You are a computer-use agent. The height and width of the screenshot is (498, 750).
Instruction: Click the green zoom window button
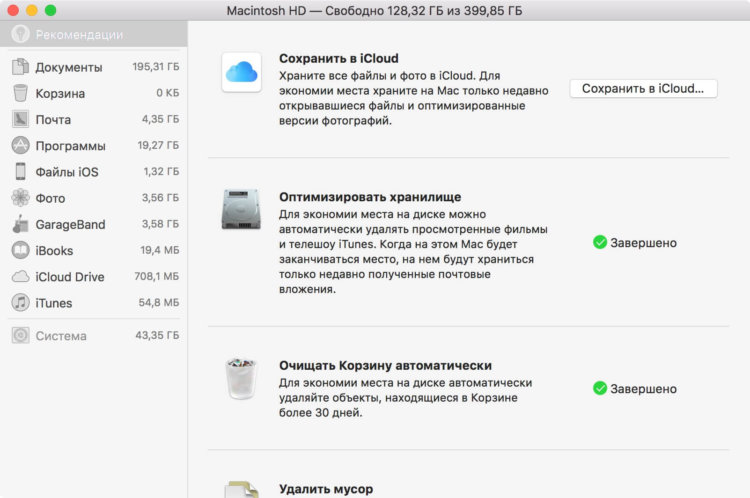click(51, 10)
